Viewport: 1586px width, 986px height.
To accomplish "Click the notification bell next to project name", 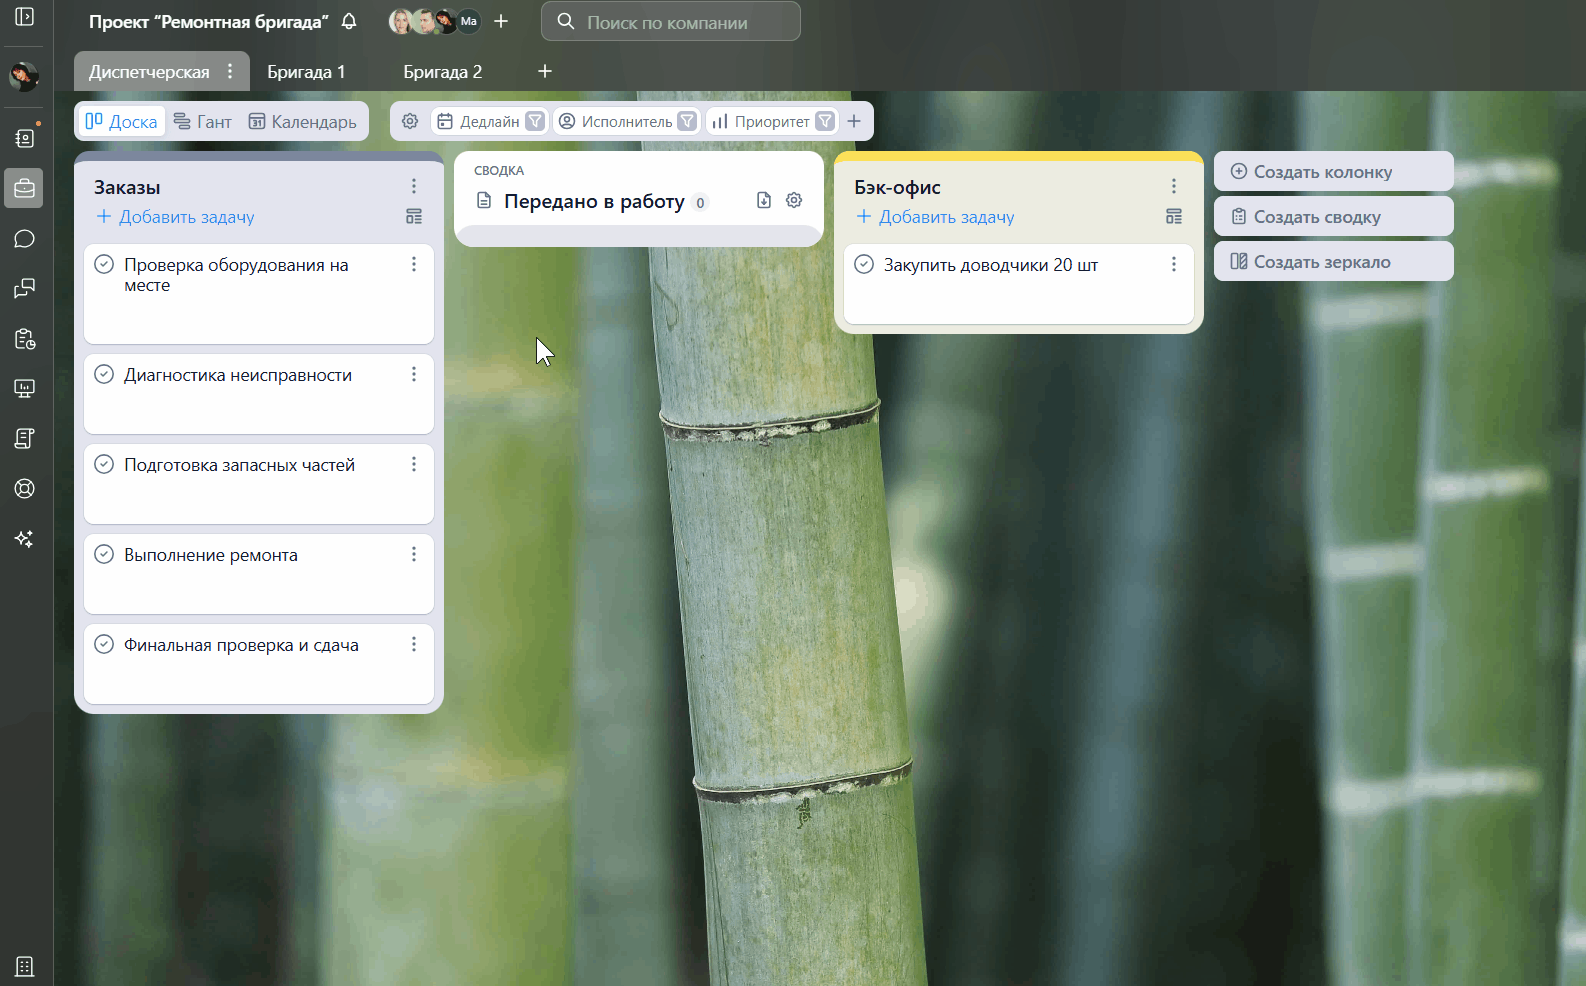I will click(x=349, y=22).
